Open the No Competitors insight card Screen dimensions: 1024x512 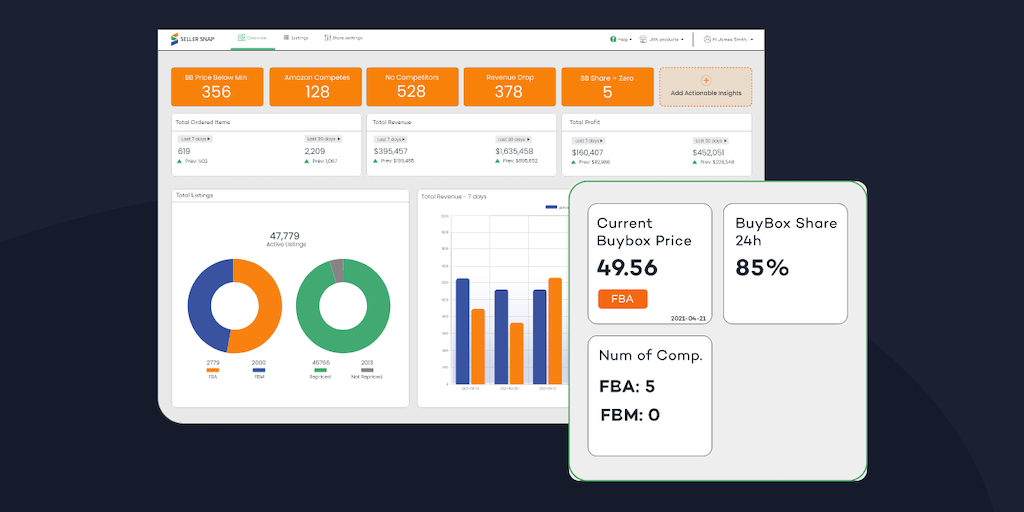coord(412,86)
